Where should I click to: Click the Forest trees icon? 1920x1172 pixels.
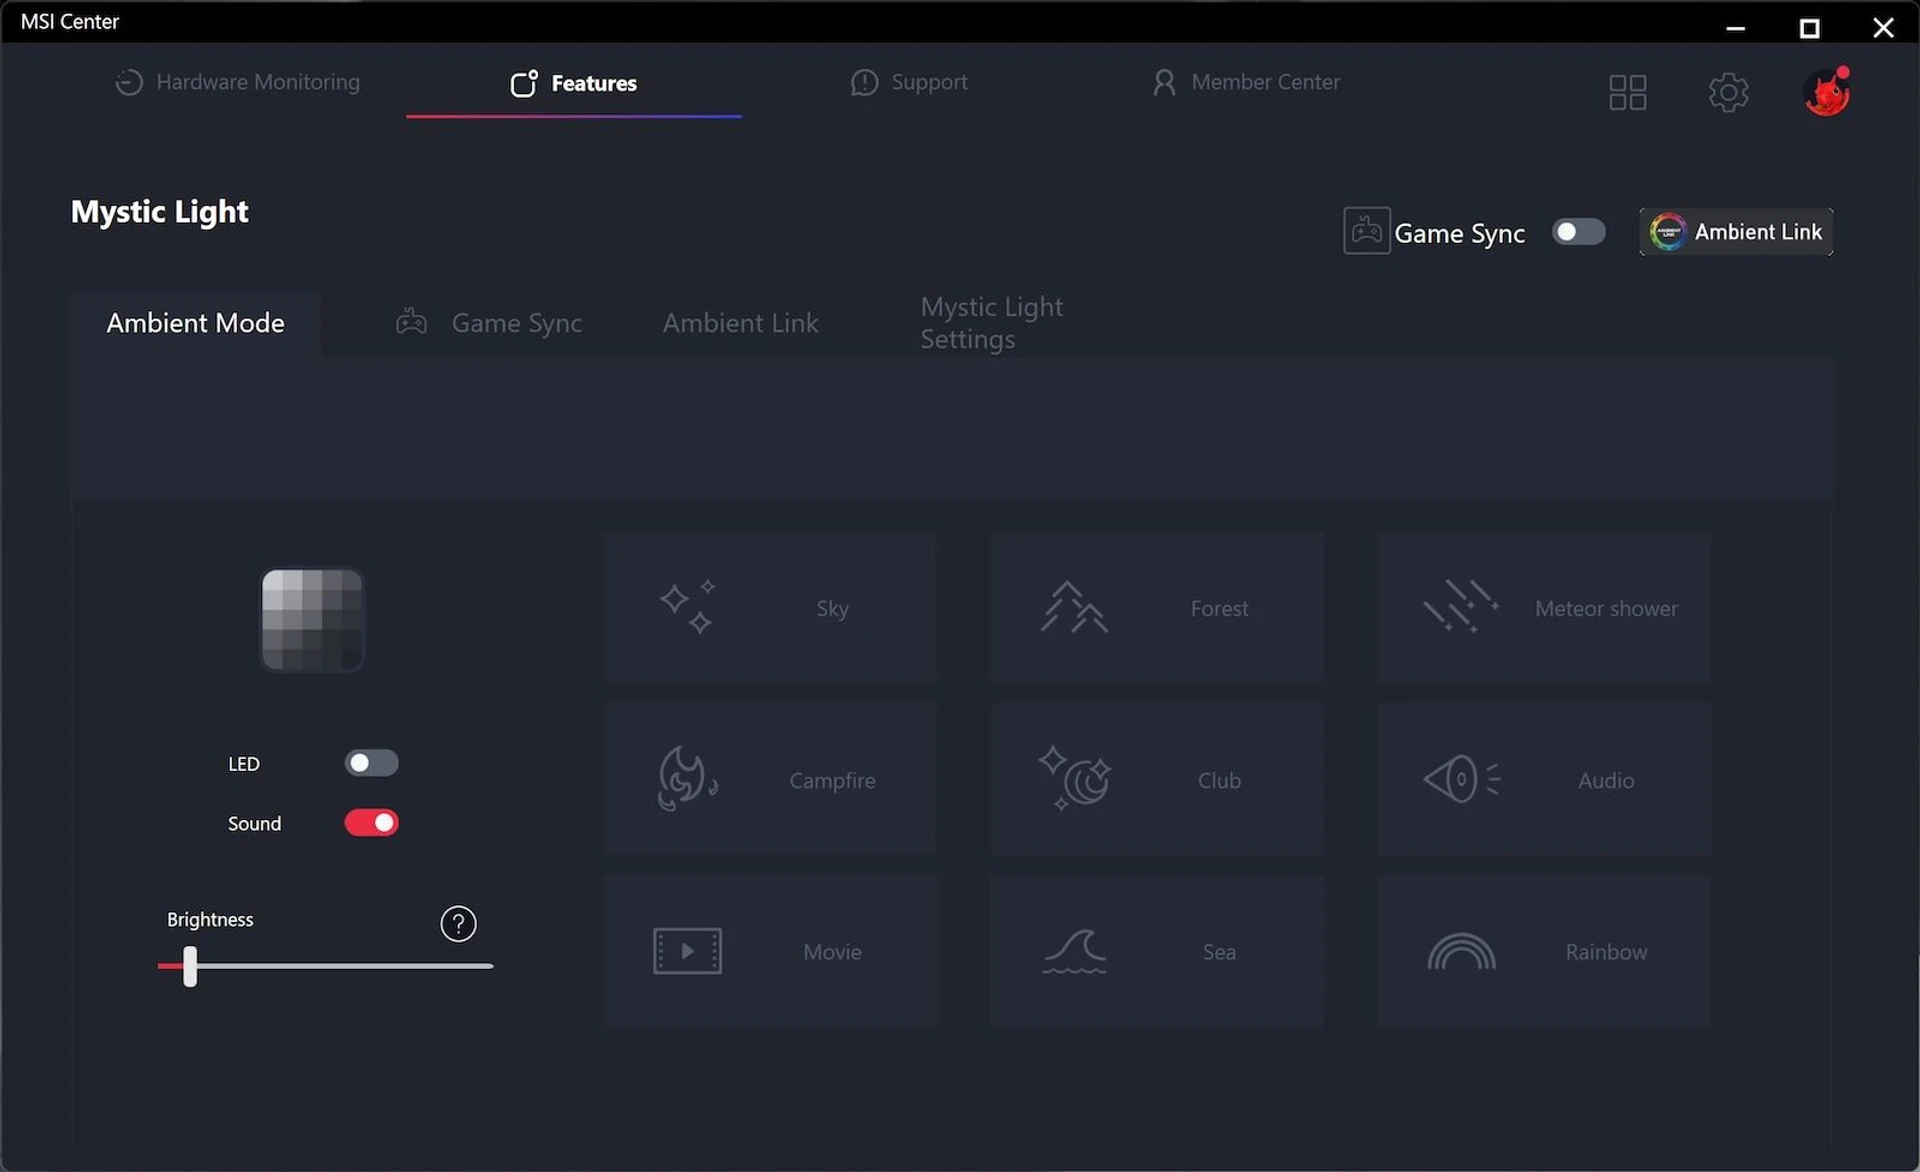pos(1074,607)
